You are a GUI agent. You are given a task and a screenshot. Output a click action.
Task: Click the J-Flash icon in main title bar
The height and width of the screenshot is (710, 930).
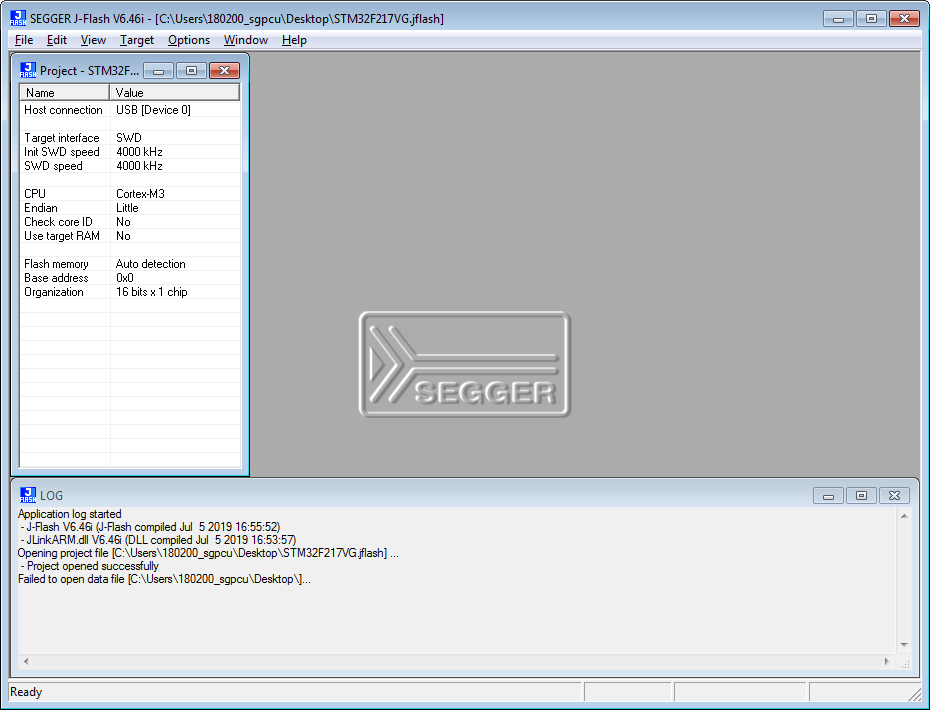tap(18, 18)
